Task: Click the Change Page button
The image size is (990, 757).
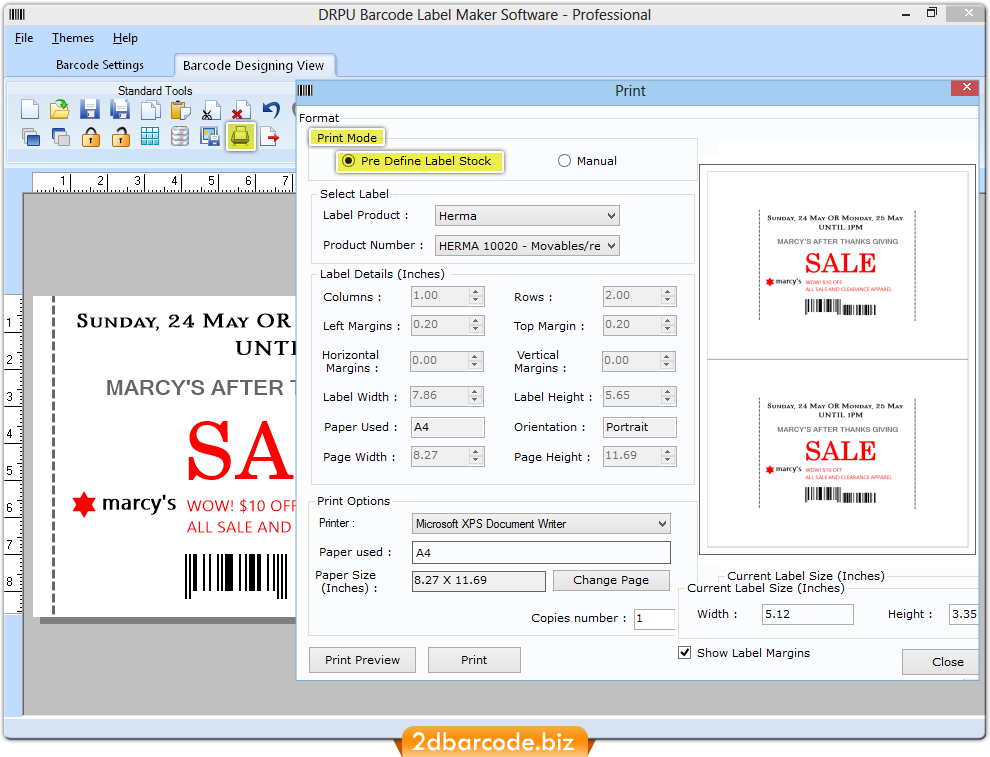Action: [x=611, y=580]
